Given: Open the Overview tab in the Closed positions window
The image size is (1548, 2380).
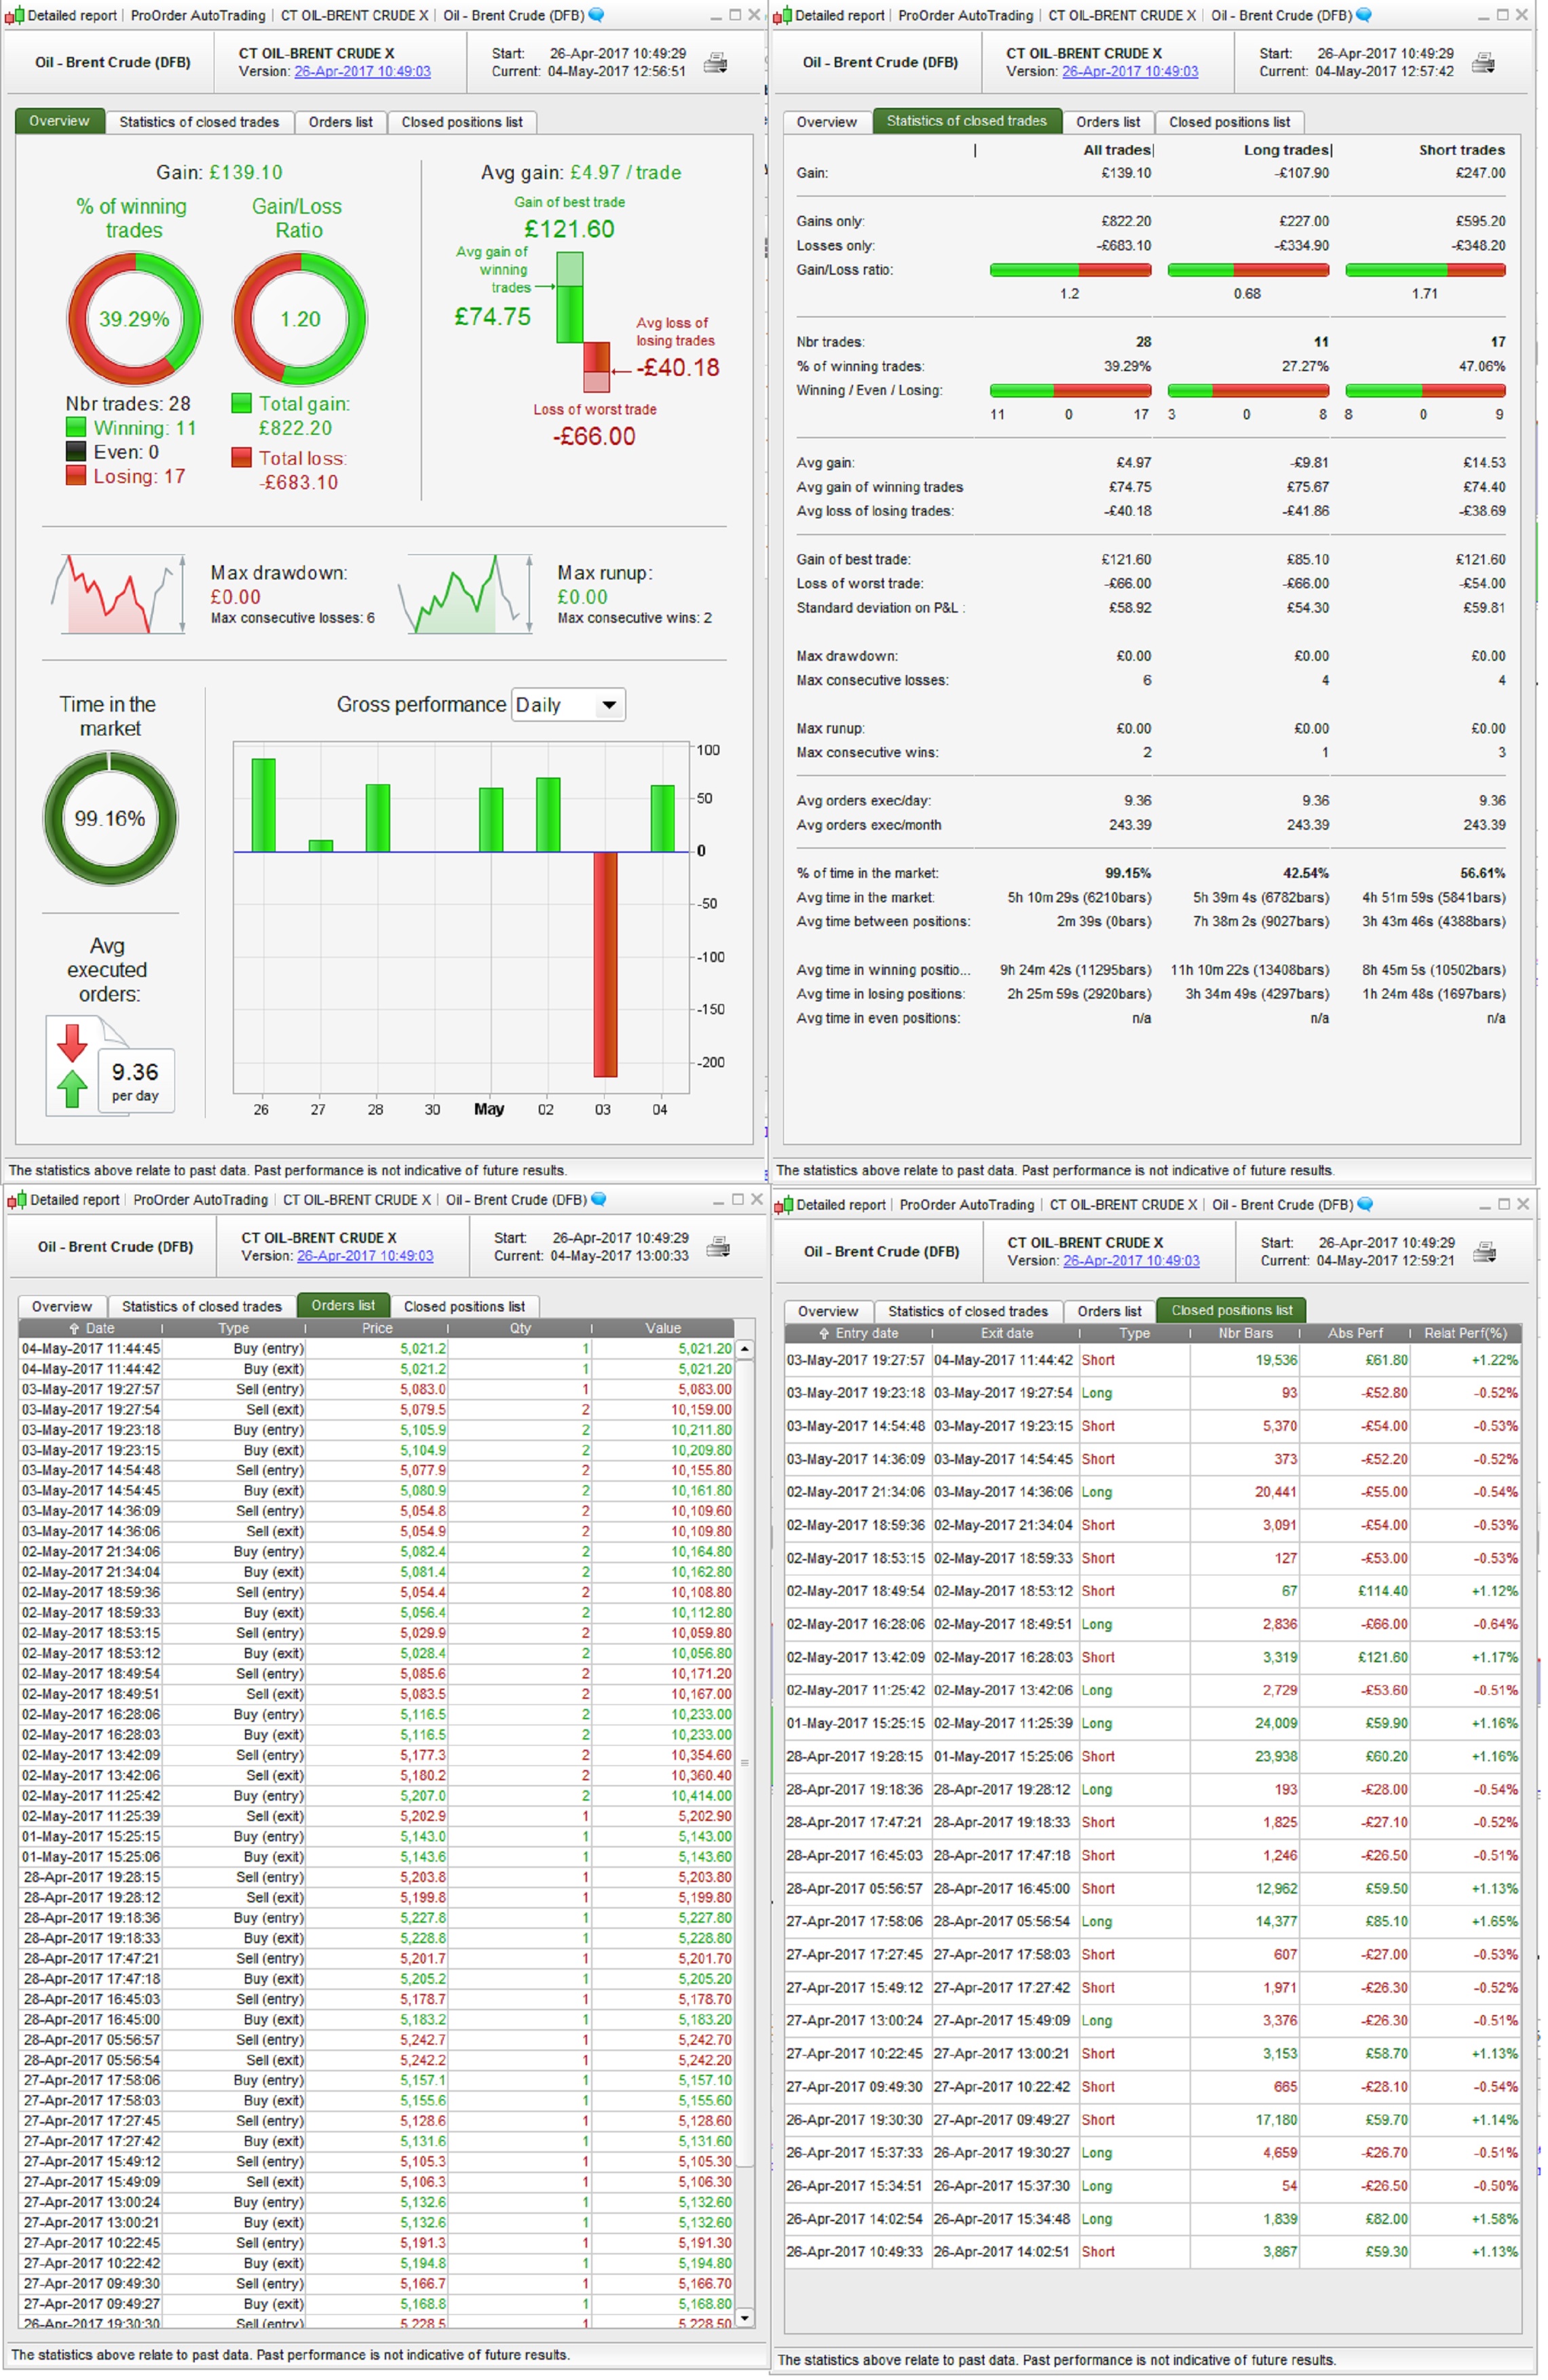Looking at the screenshot, I should [828, 1311].
